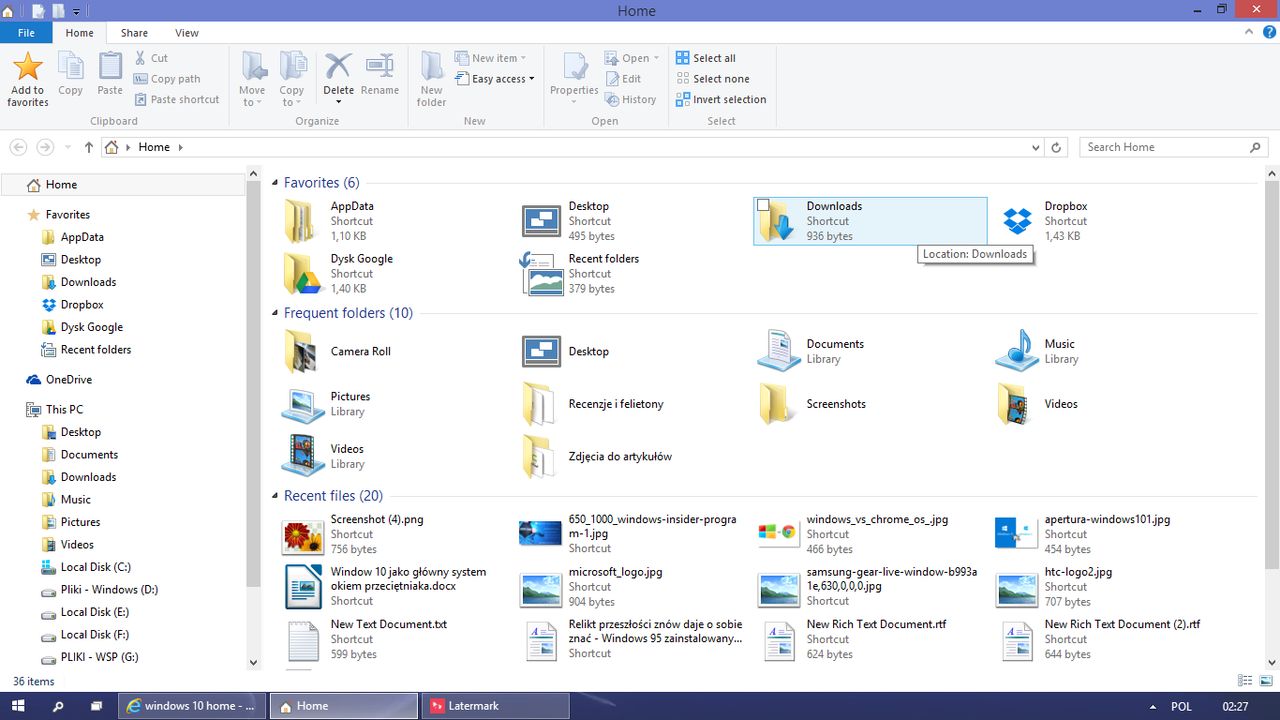Click Help question mark icon in ribbon
1280x720 pixels.
click(x=1268, y=33)
